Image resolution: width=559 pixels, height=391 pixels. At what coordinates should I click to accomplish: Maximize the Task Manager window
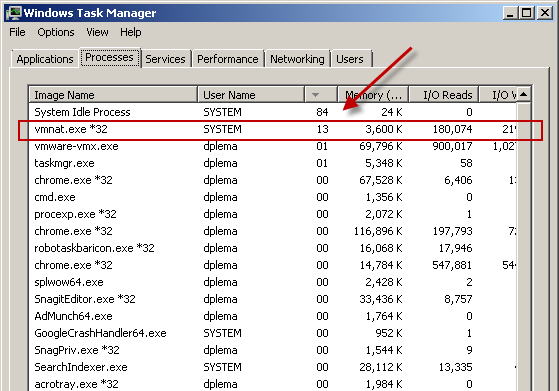(527, 13)
